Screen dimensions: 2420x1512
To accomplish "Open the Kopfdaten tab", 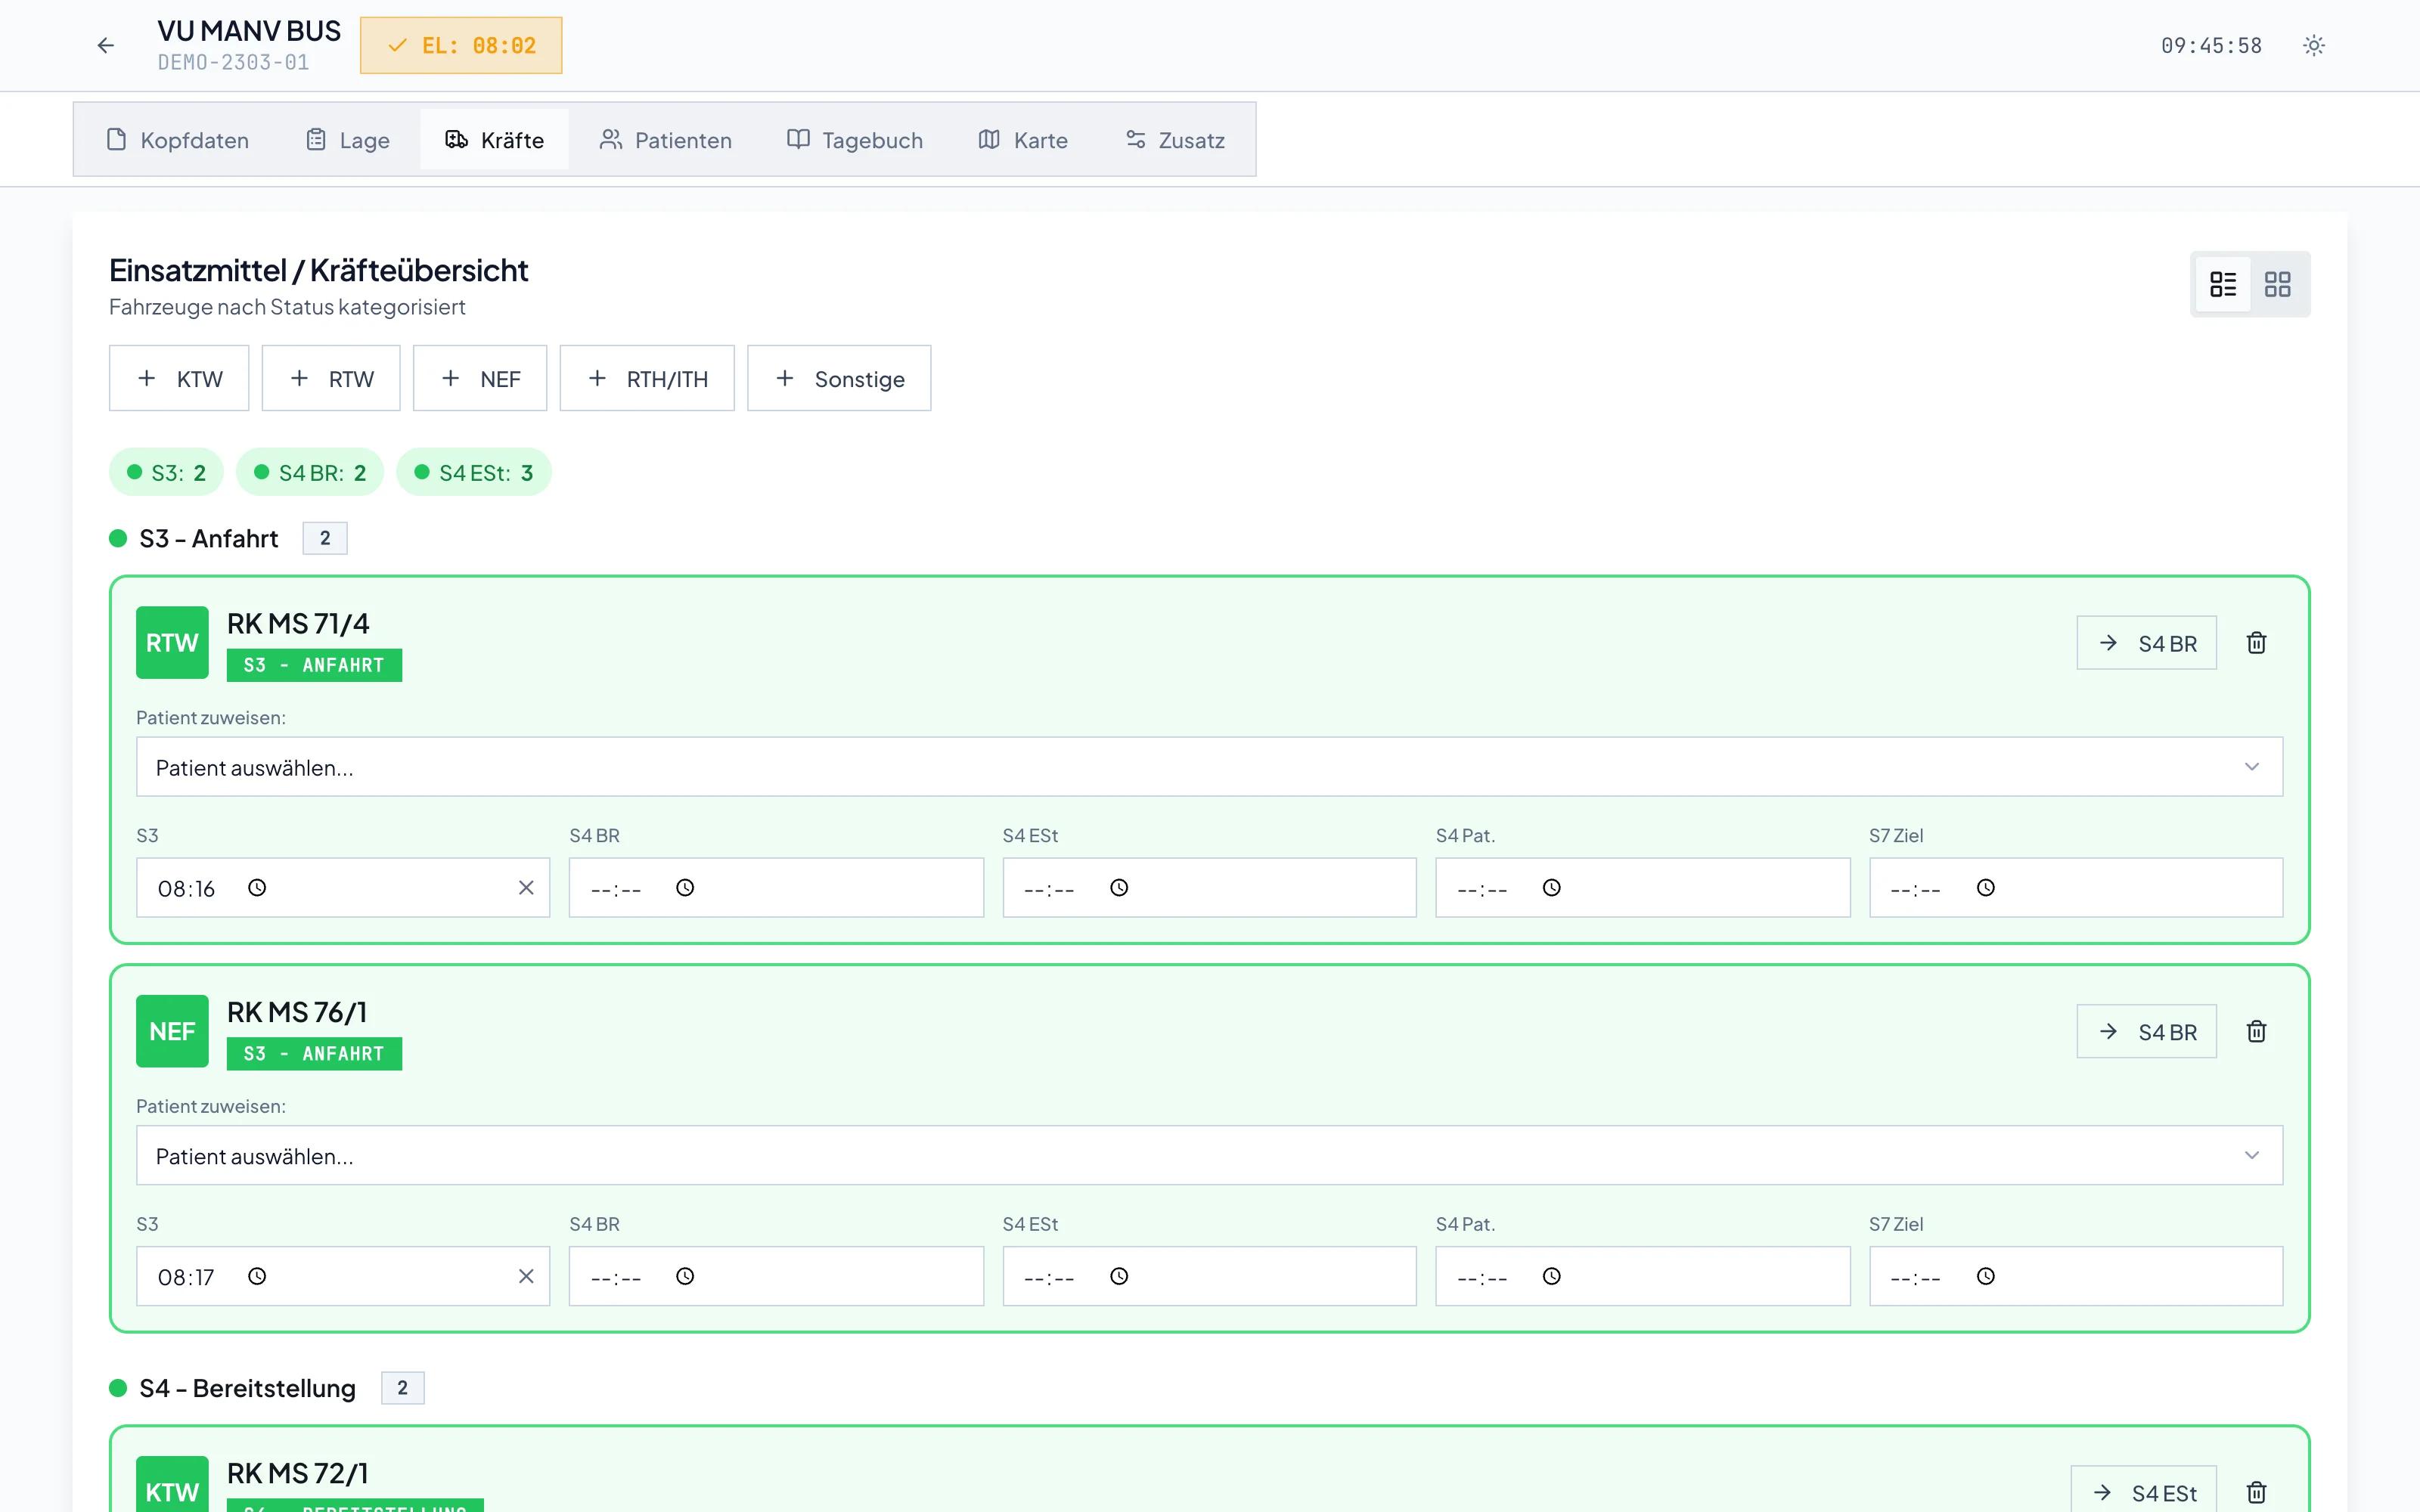I will pyautogui.click(x=178, y=140).
